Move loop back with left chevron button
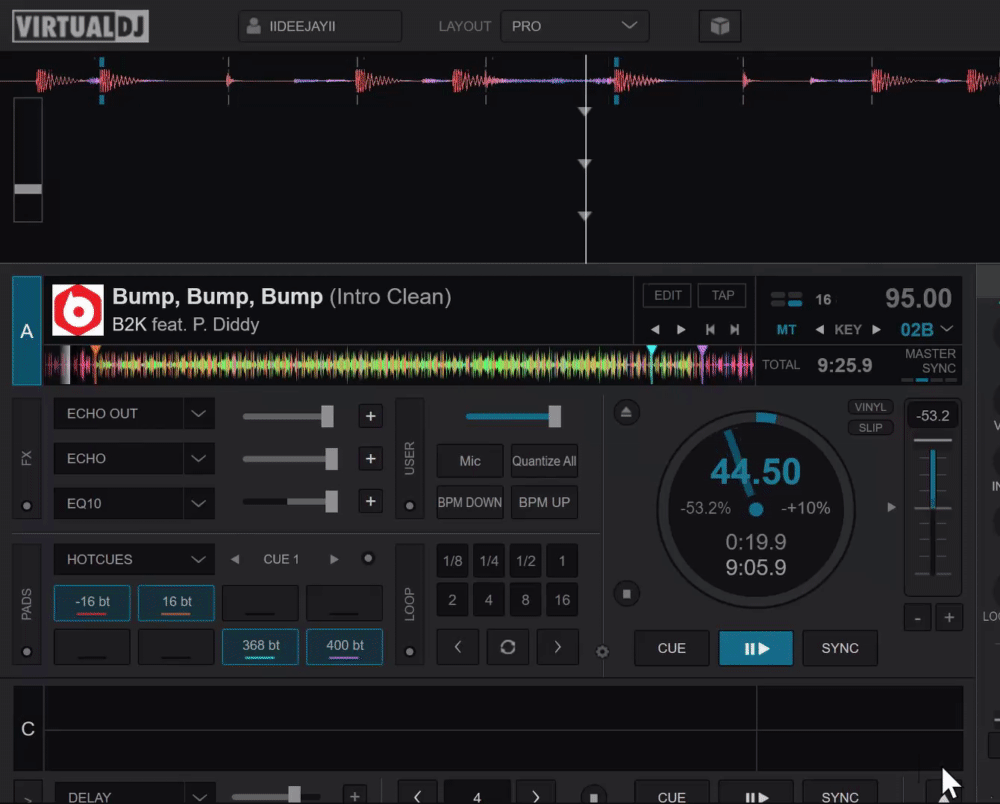1000x804 pixels. [458, 647]
